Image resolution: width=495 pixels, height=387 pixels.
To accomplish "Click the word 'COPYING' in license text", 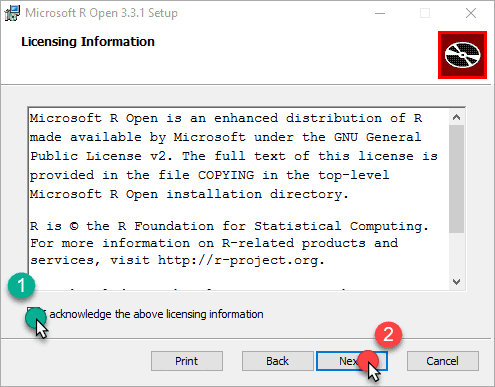I will 226,175.
